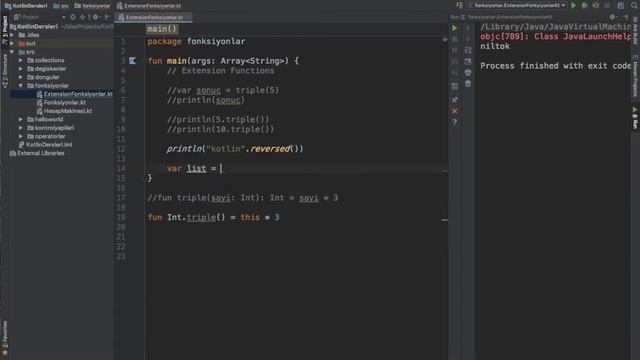640x360 pixels.
Task: Open help question mark in Run panel
Action: point(454,122)
